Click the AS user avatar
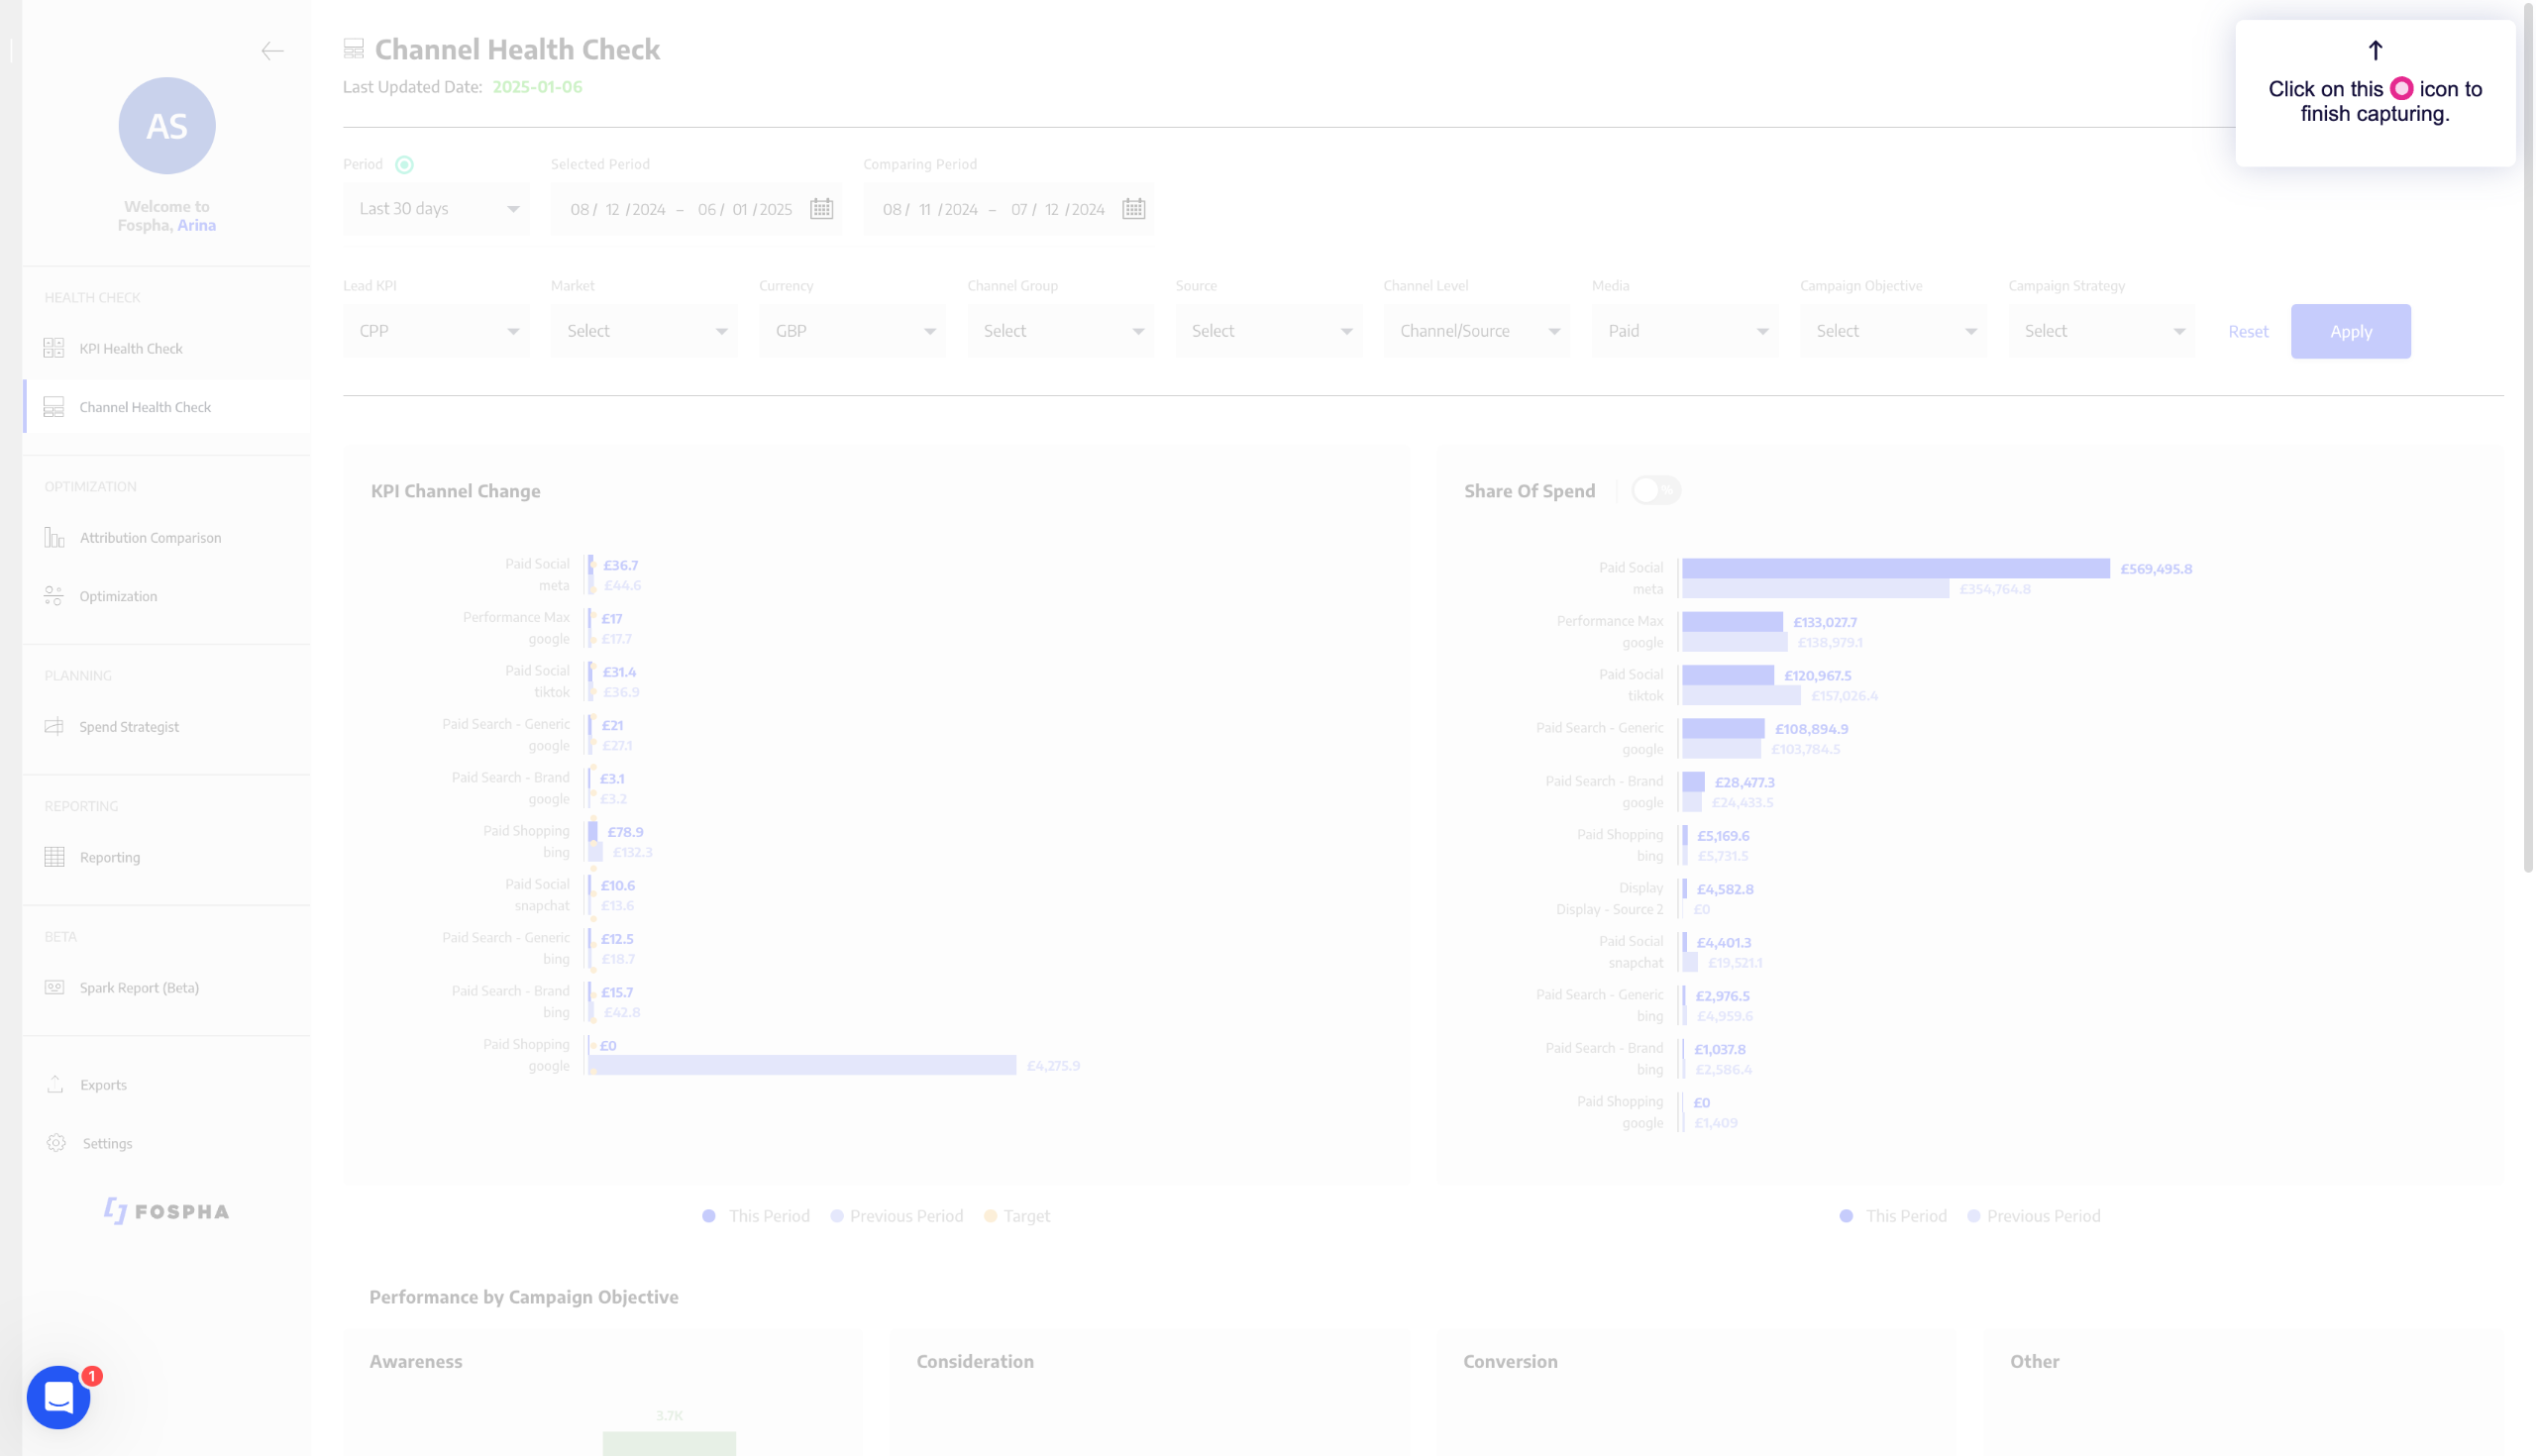Image resolution: width=2536 pixels, height=1456 pixels. click(x=167, y=126)
